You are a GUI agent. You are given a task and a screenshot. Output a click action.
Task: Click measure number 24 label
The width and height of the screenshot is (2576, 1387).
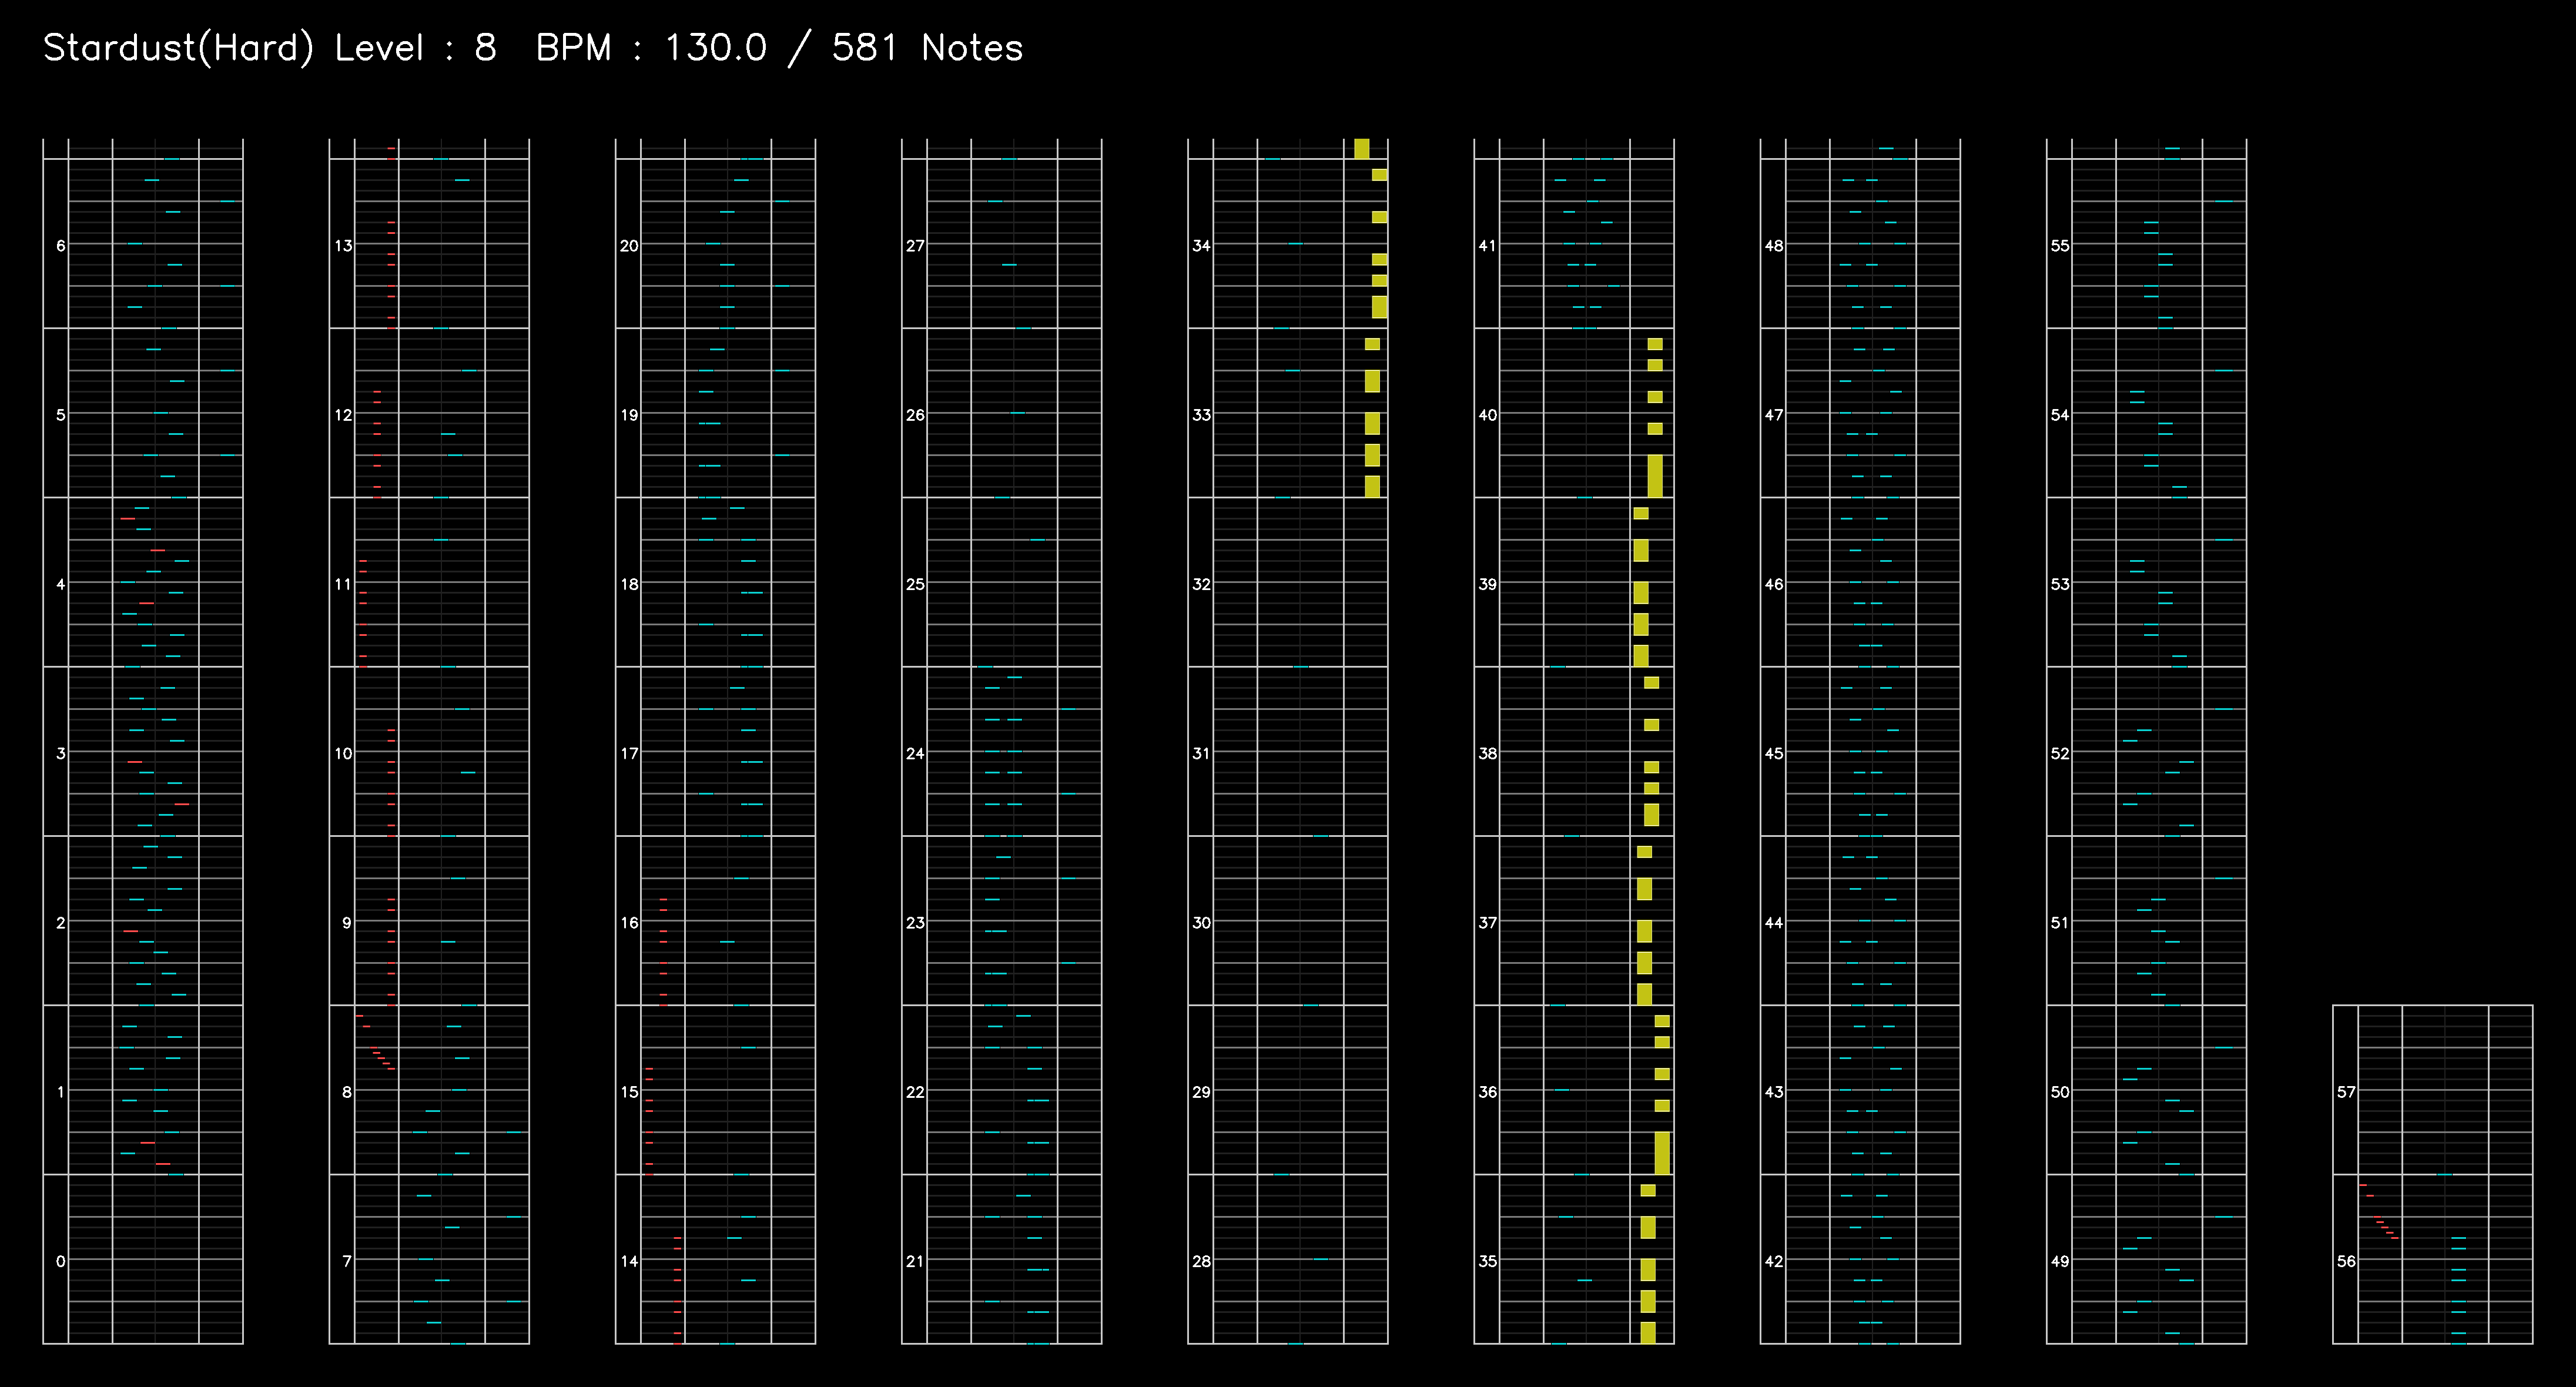(915, 753)
